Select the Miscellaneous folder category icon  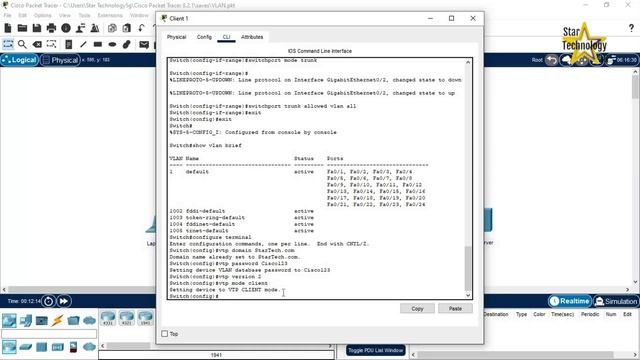pos(73,320)
